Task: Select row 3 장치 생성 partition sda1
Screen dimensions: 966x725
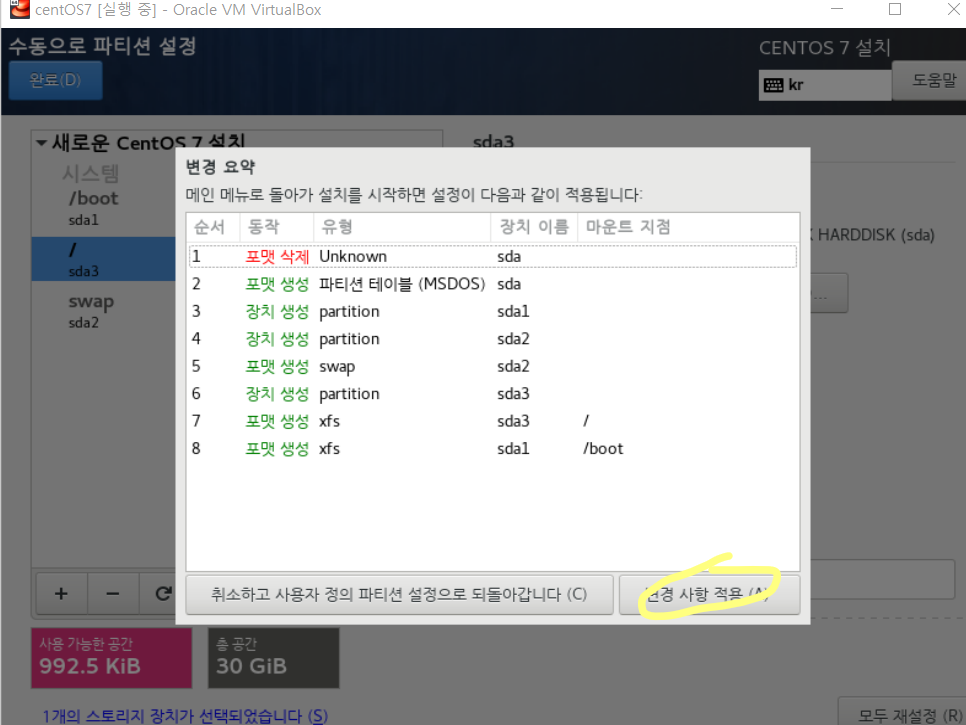Action: point(493,311)
